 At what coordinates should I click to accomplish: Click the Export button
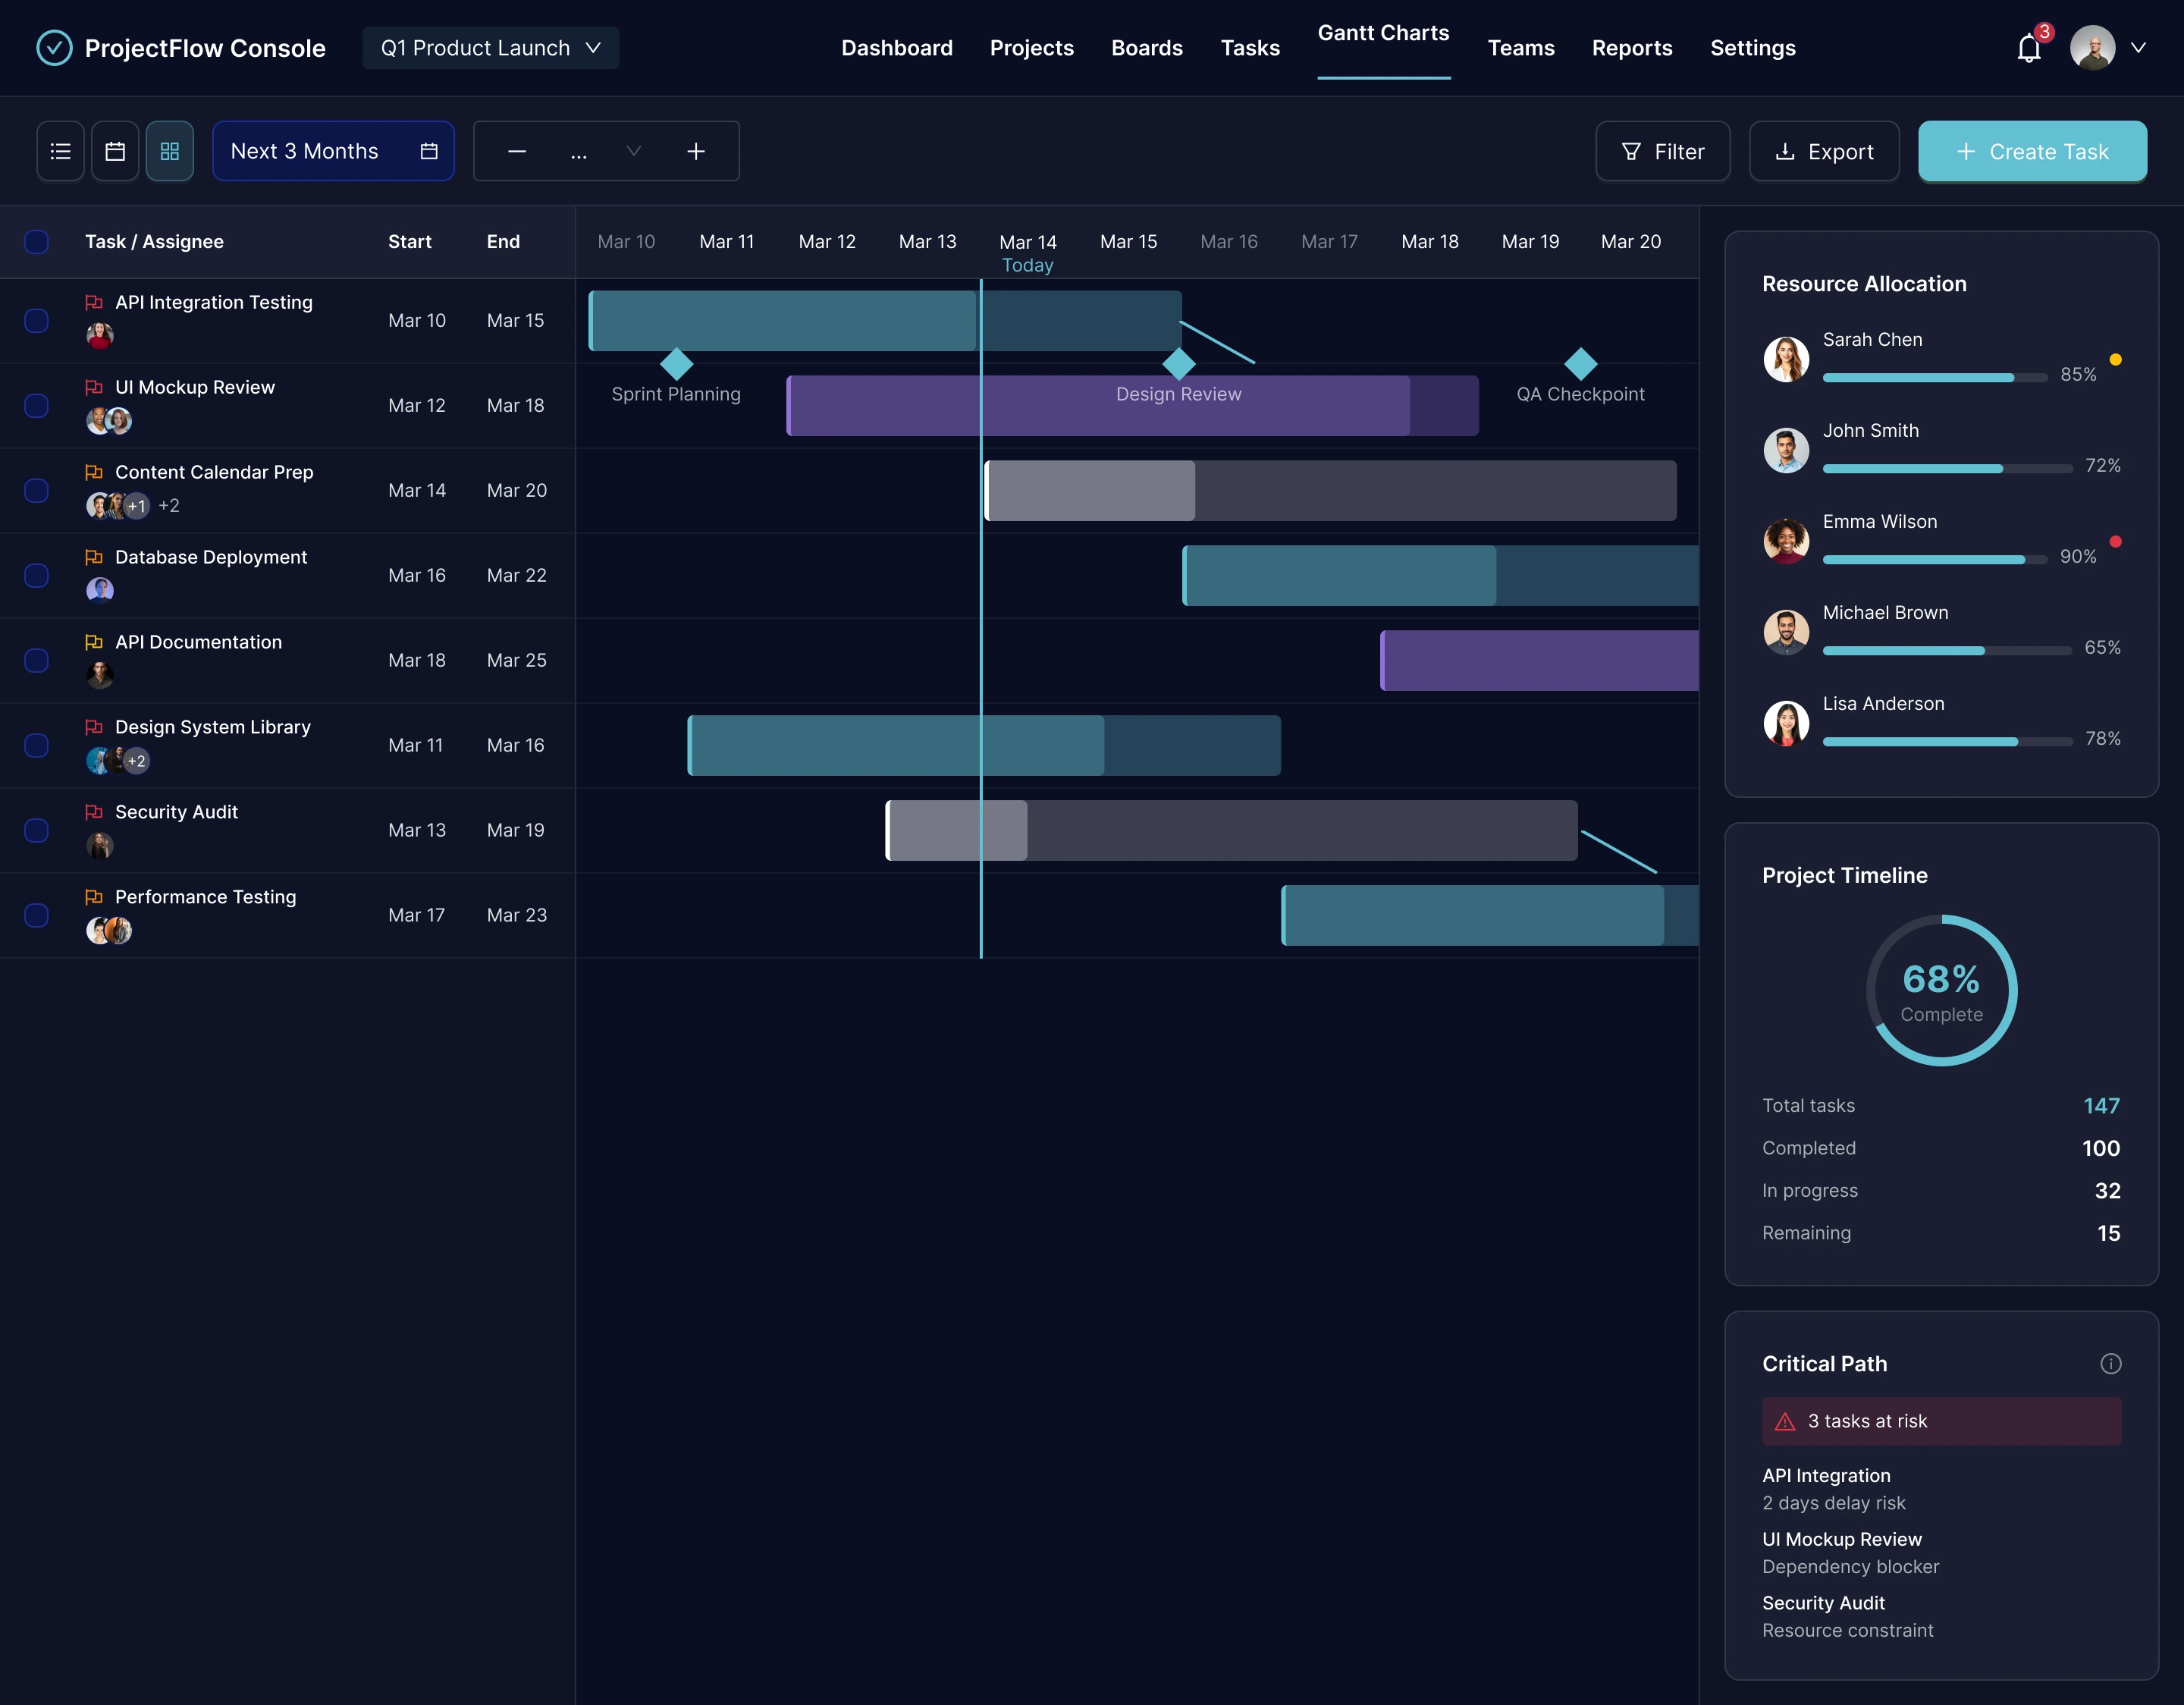pyautogui.click(x=1823, y=151)
